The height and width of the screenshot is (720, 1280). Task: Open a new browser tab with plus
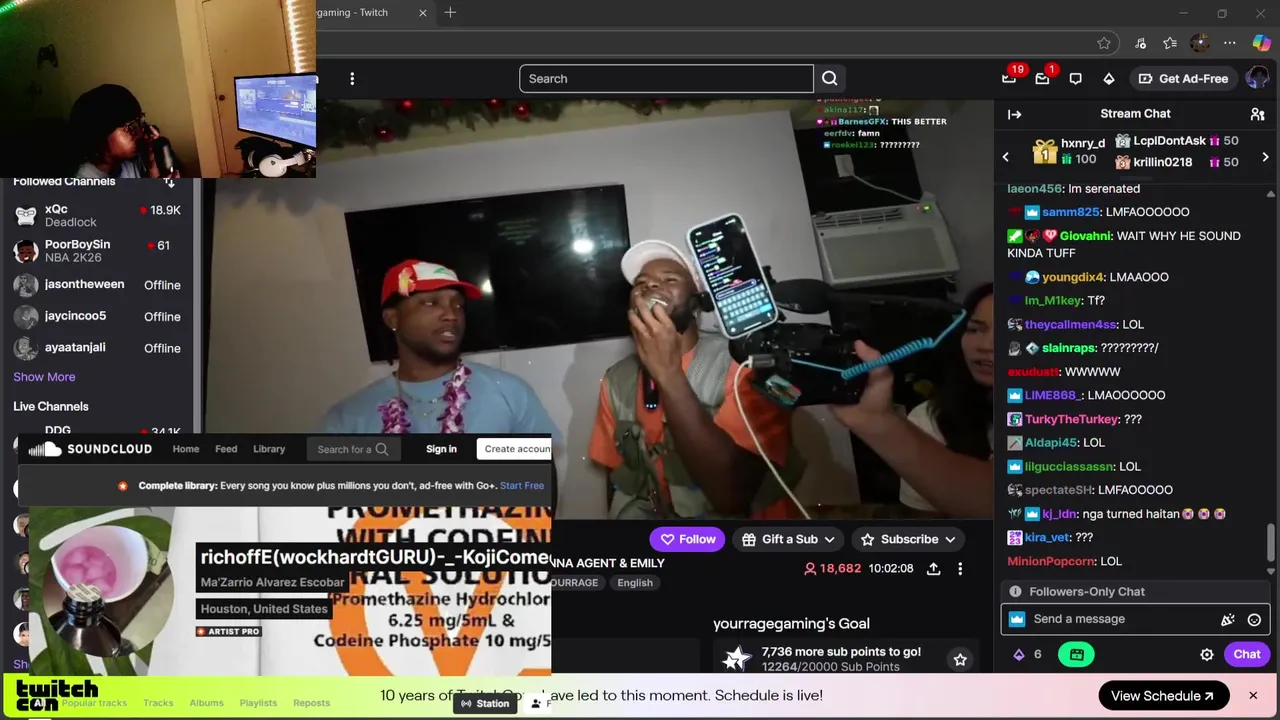[x=450, y=13]
